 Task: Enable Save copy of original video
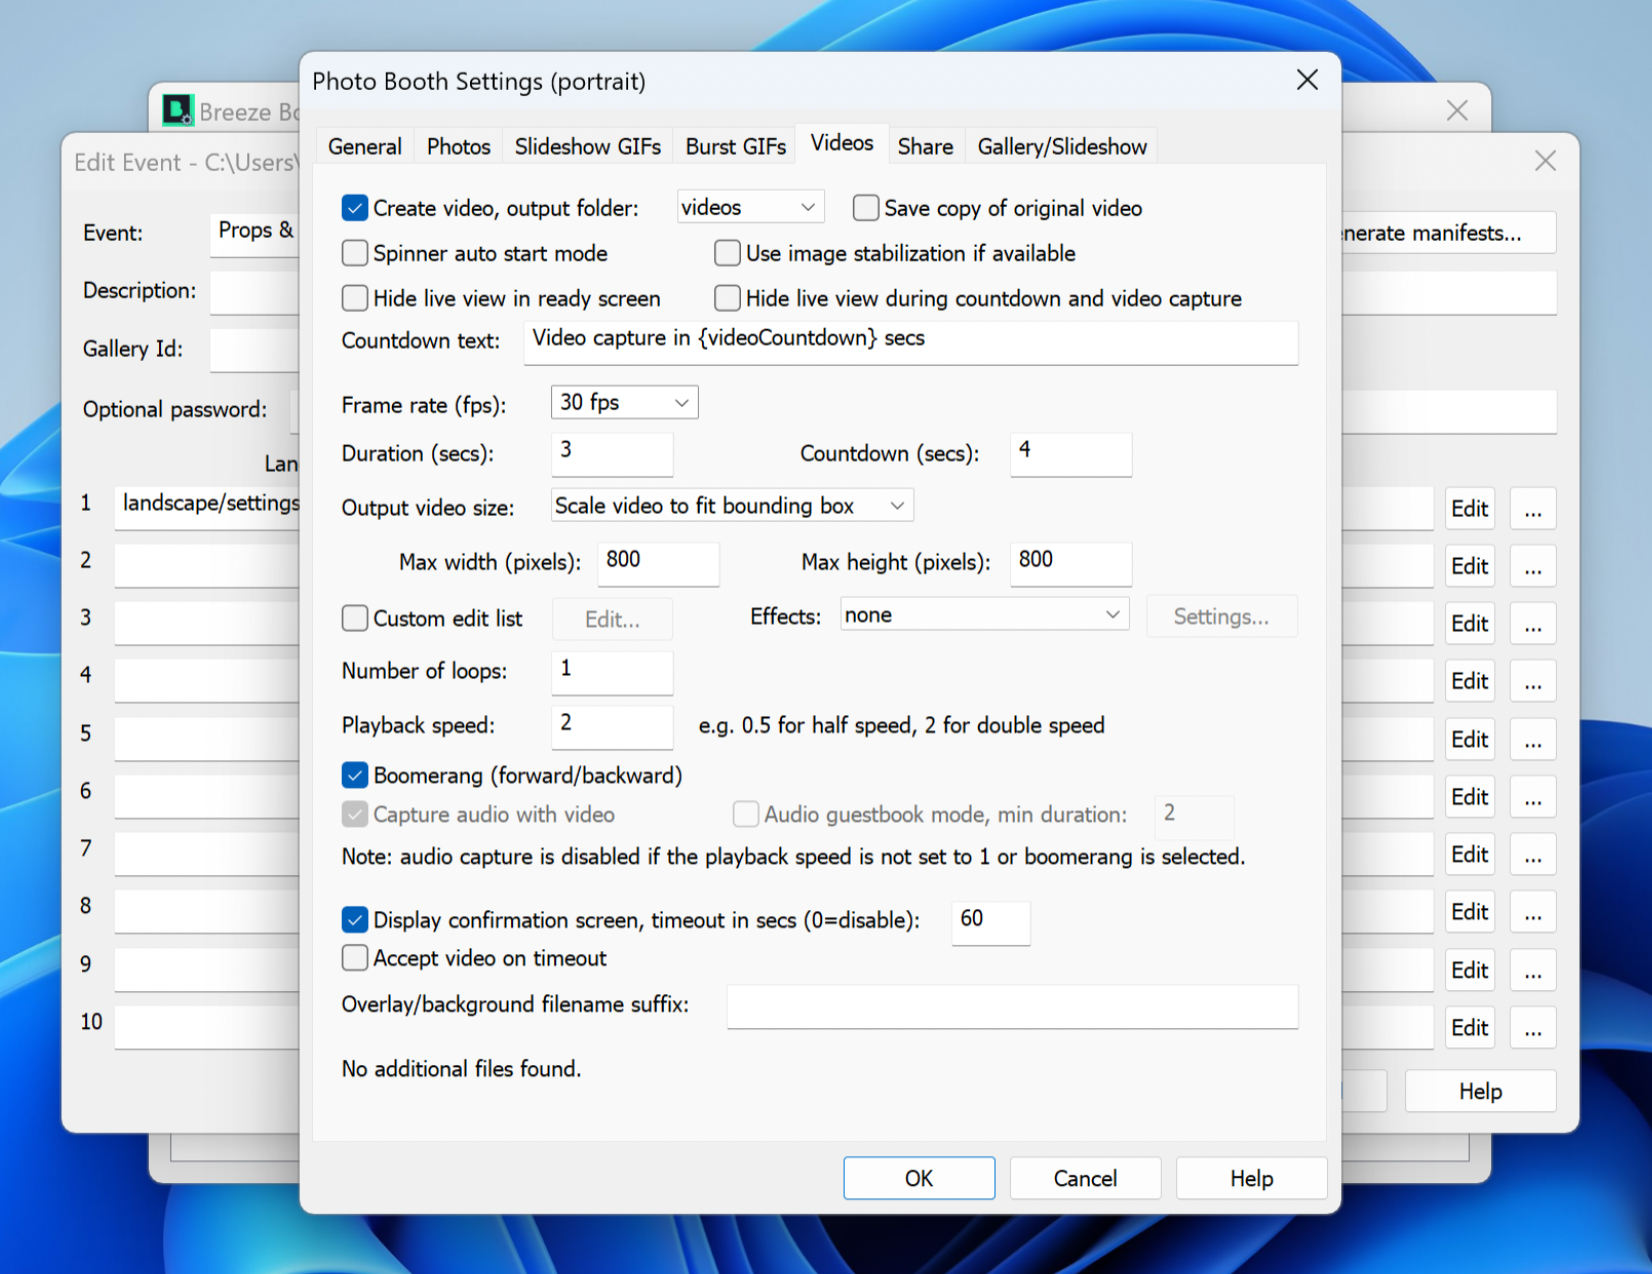click(x=866, y=208)
